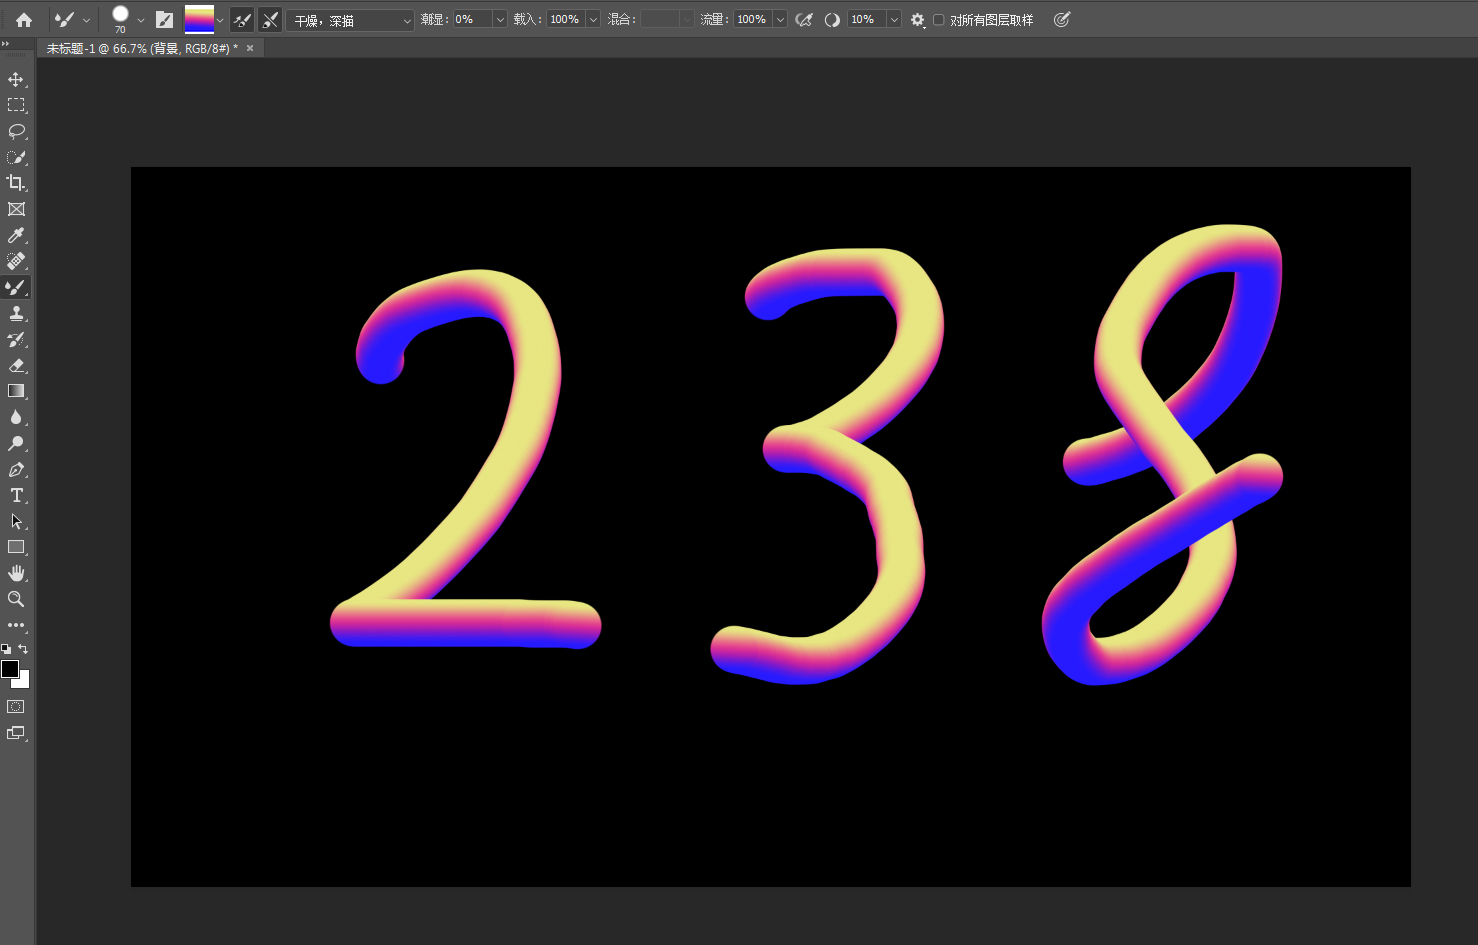Screen dimensions: 1478x945
Task: Open the brush settings panel button
Action: click(x=165, y=20)
